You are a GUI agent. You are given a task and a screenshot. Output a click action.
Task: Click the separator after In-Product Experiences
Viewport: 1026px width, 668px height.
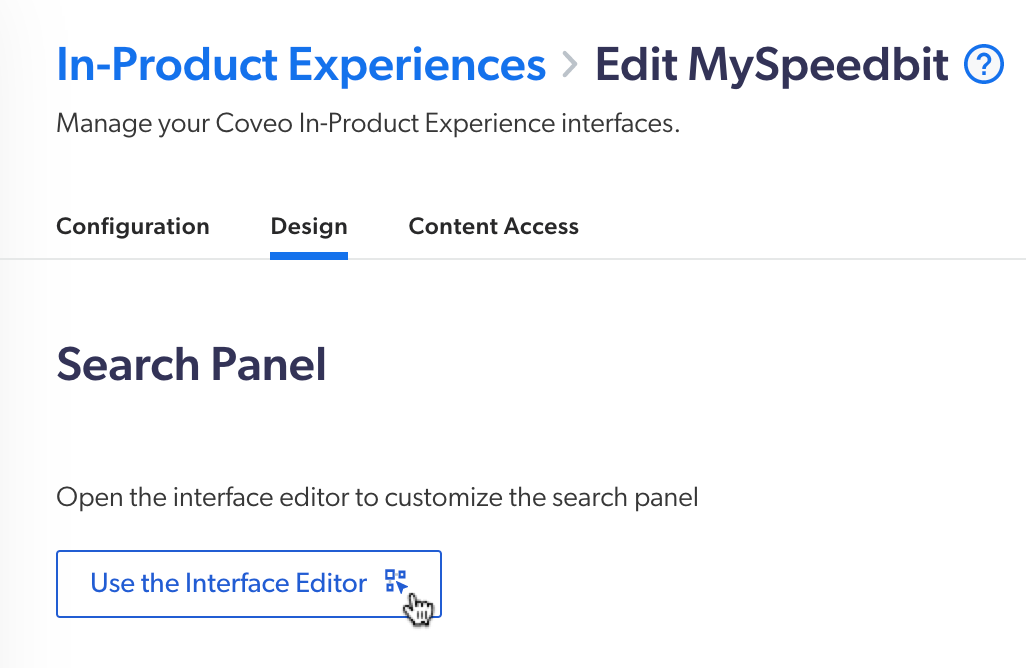pos(568,63)
